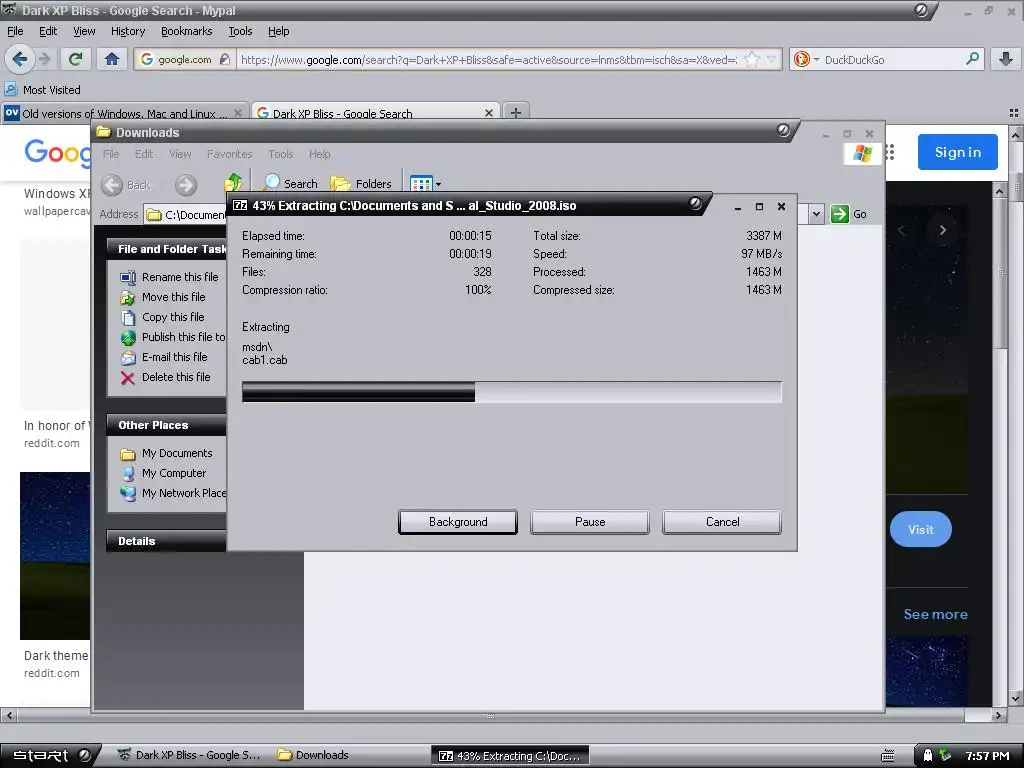Screen dimensions: 1024x768
Task: Go up one folder in Downloads
Action: coord(232,183)
